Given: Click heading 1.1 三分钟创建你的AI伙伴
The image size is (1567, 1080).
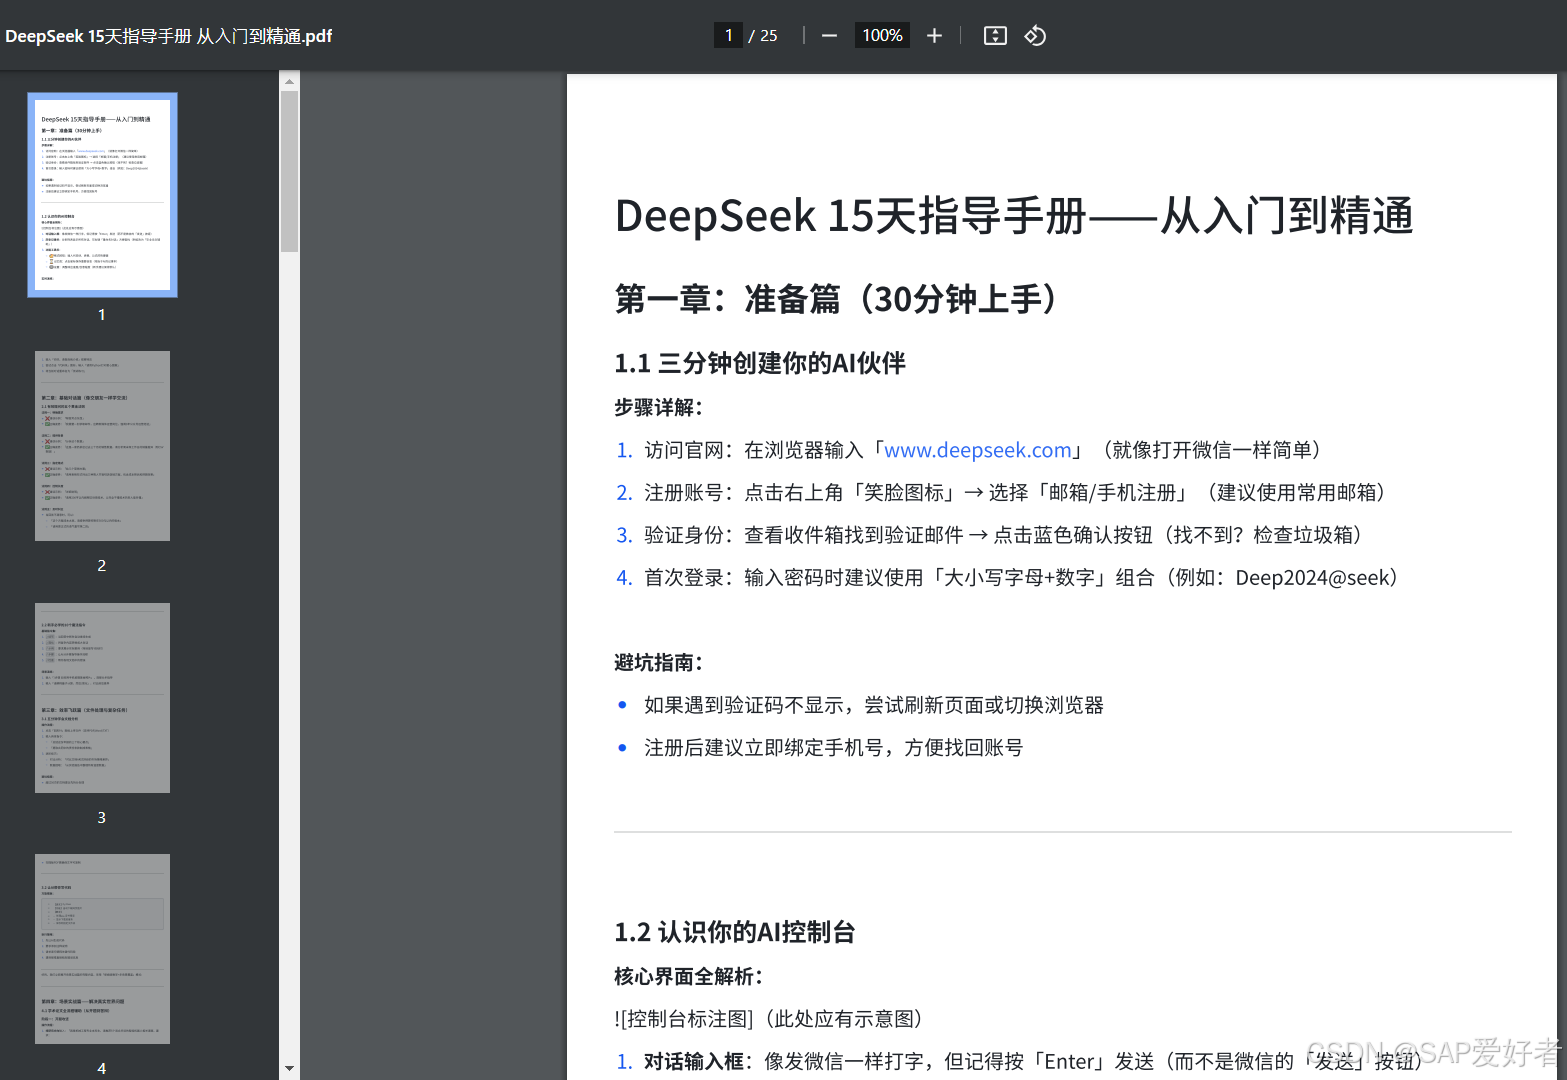Looking at the screenshot, I should (x=760, y=363).
